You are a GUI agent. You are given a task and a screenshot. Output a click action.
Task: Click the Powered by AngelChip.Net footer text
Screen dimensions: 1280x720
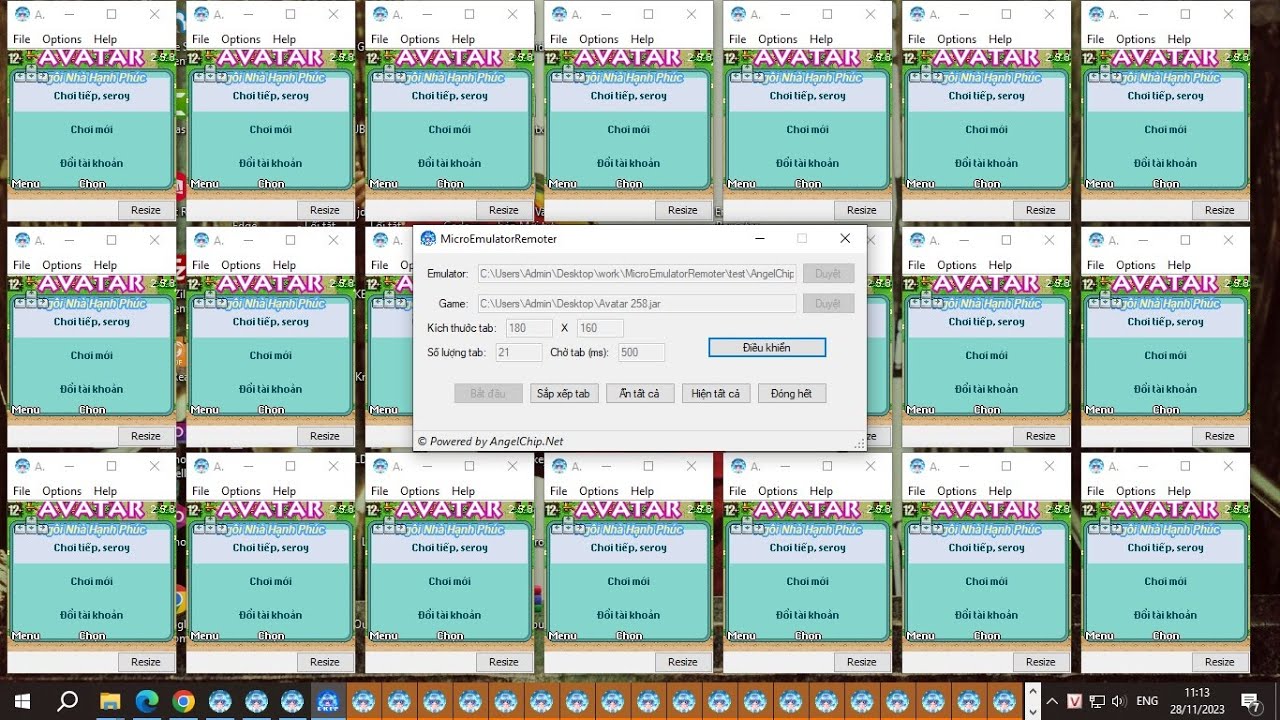tap(490, 442)
